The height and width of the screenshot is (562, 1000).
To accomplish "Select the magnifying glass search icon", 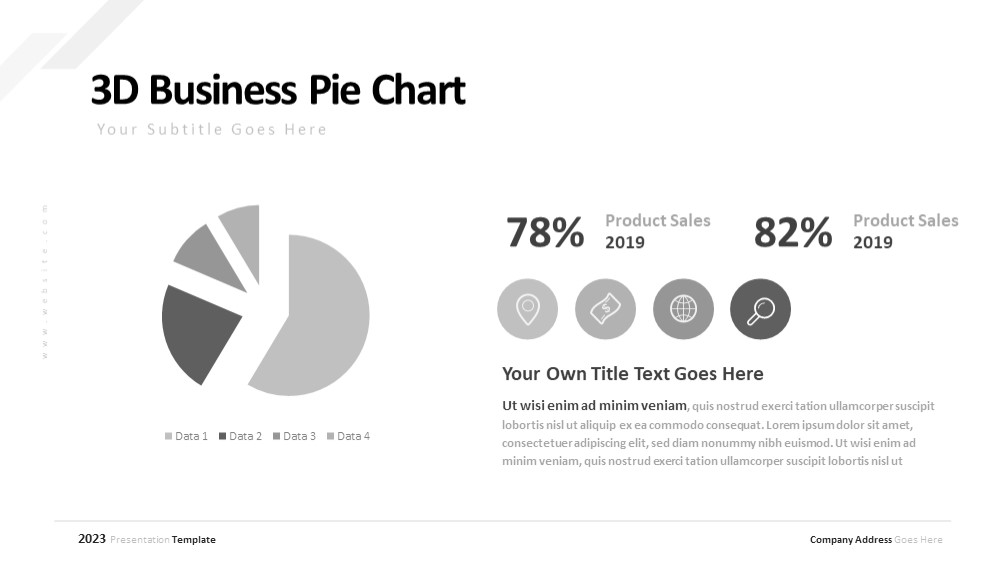I will [x=760, y=309].
